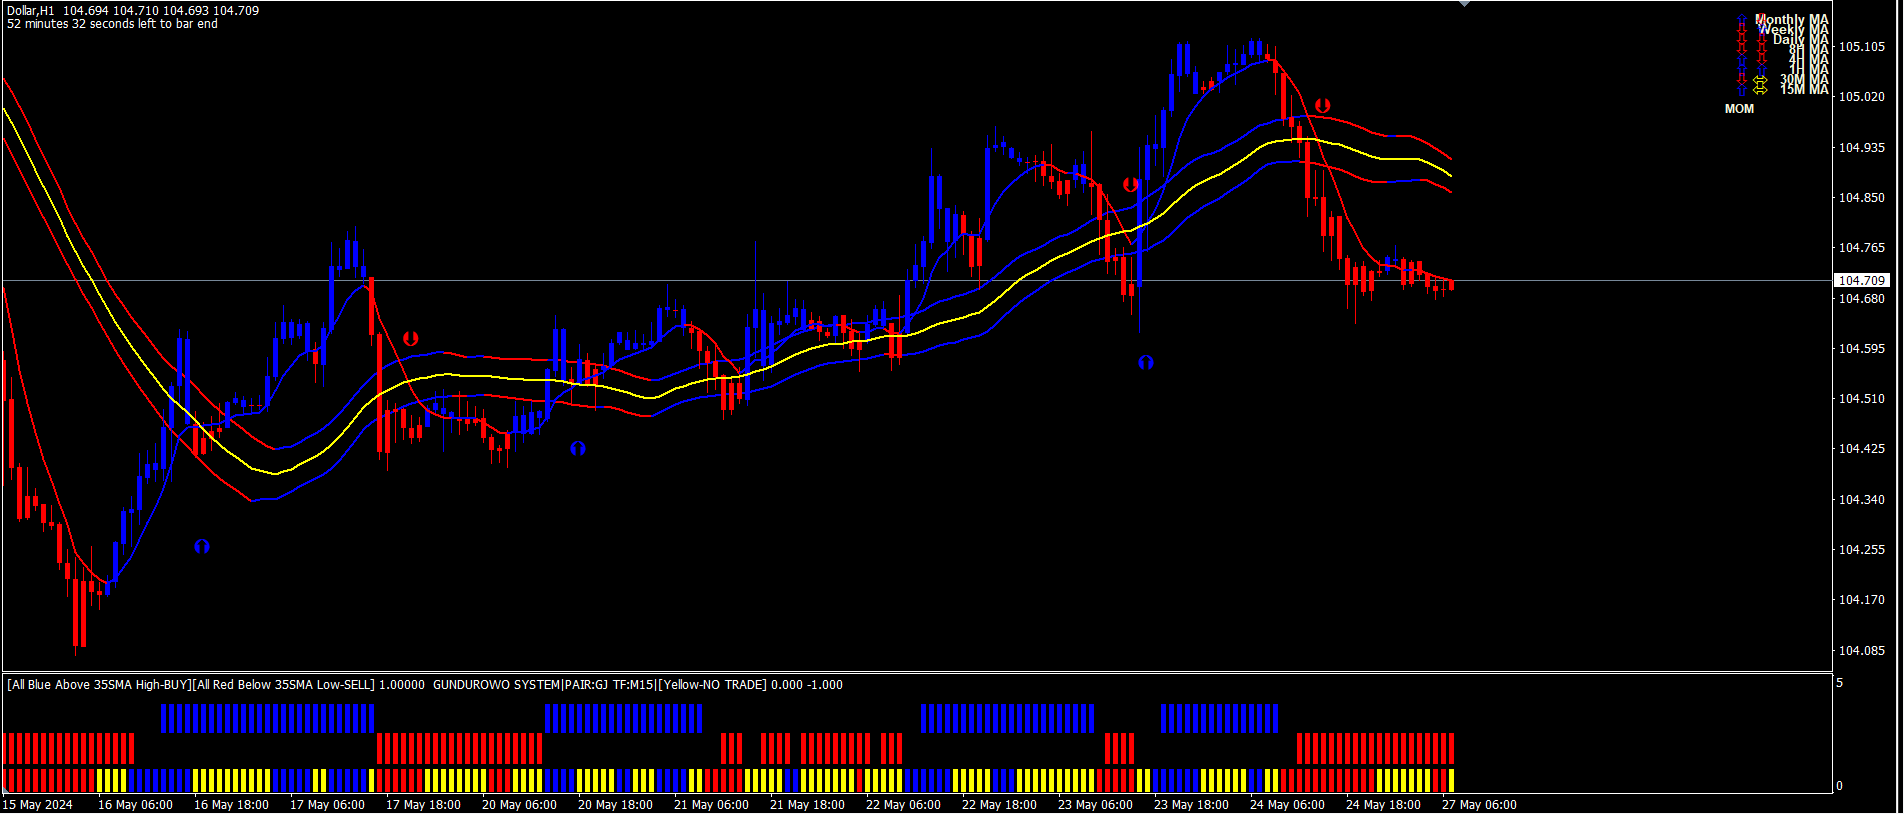Click the 104.935 price scale label
Viewport: 1904px width, 814px height.
tap(1862, 148)
